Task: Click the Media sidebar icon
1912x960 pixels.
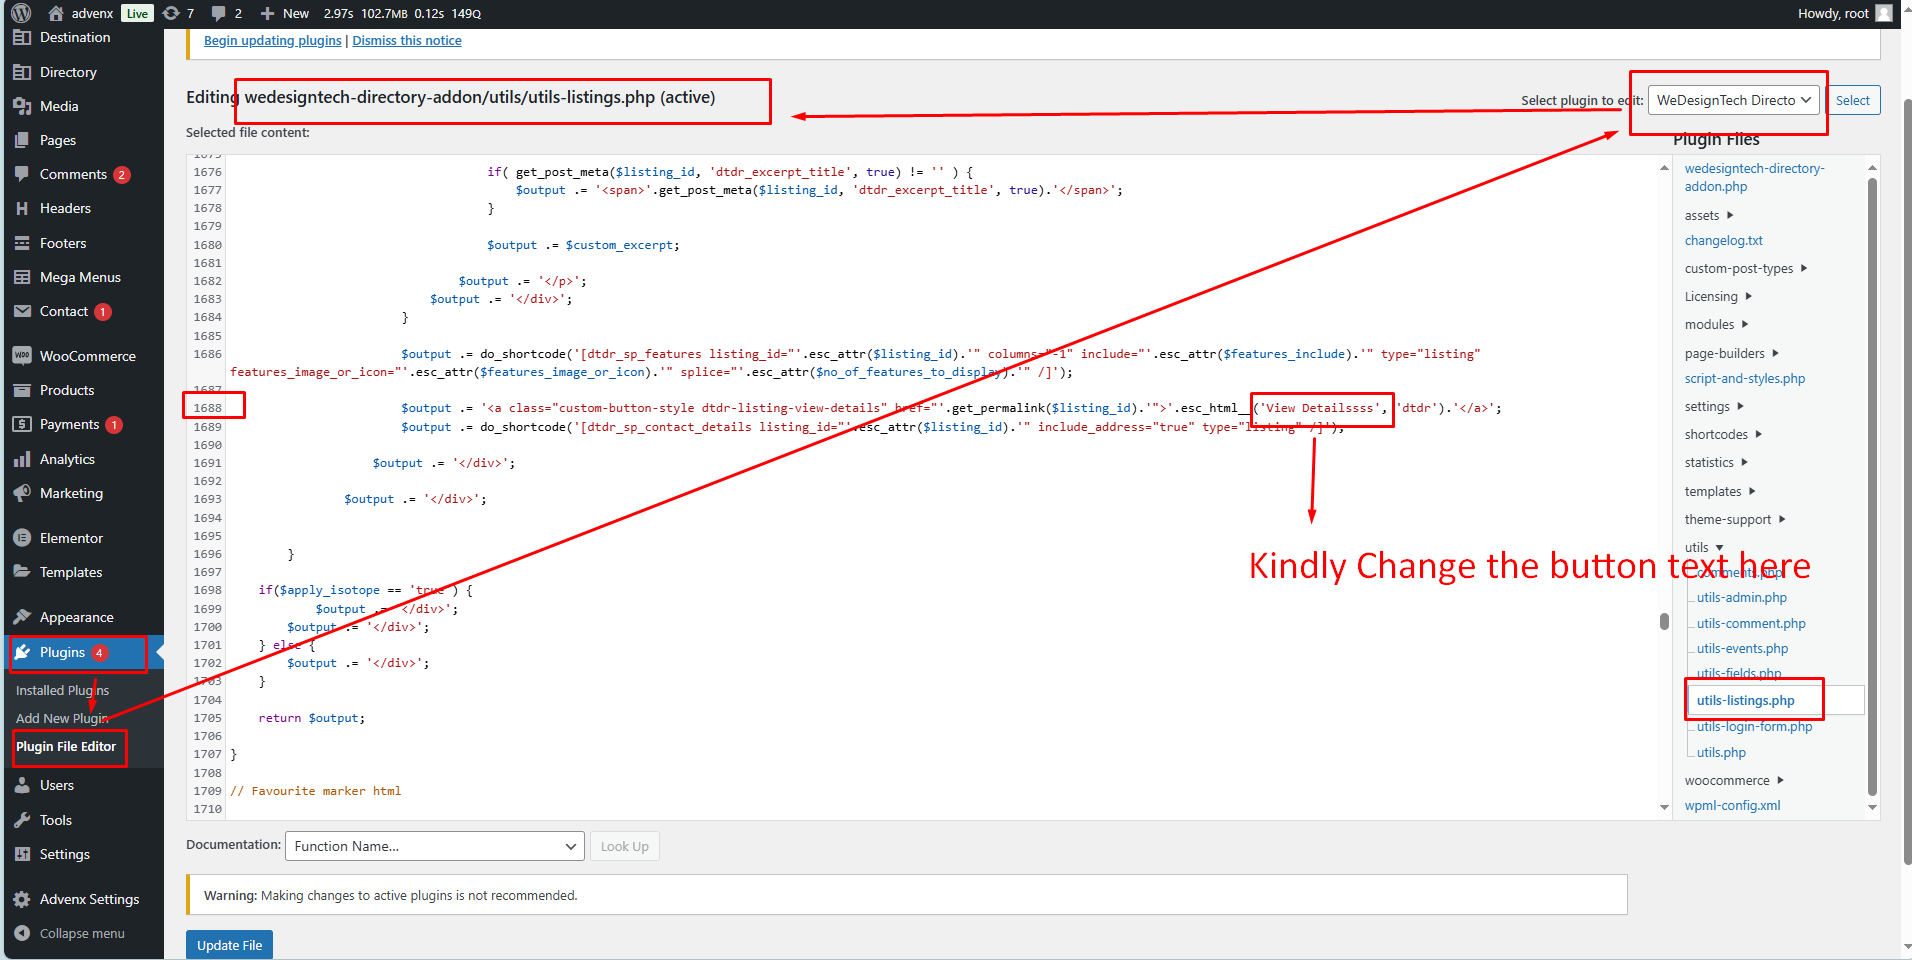Action: coord(22,106)
